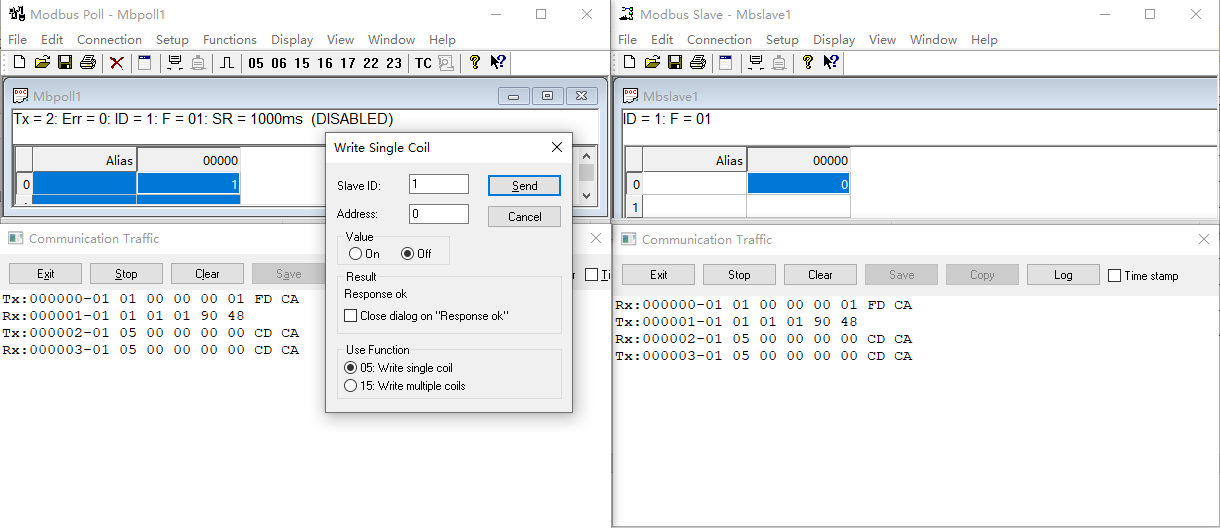Click grayed chart icon next to TC
1220x528 pixels.
[446, 63]
